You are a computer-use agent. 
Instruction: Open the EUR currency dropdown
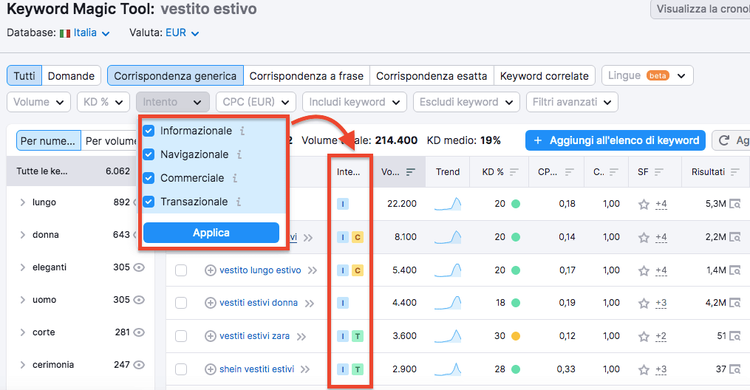(x=182, y=33)
